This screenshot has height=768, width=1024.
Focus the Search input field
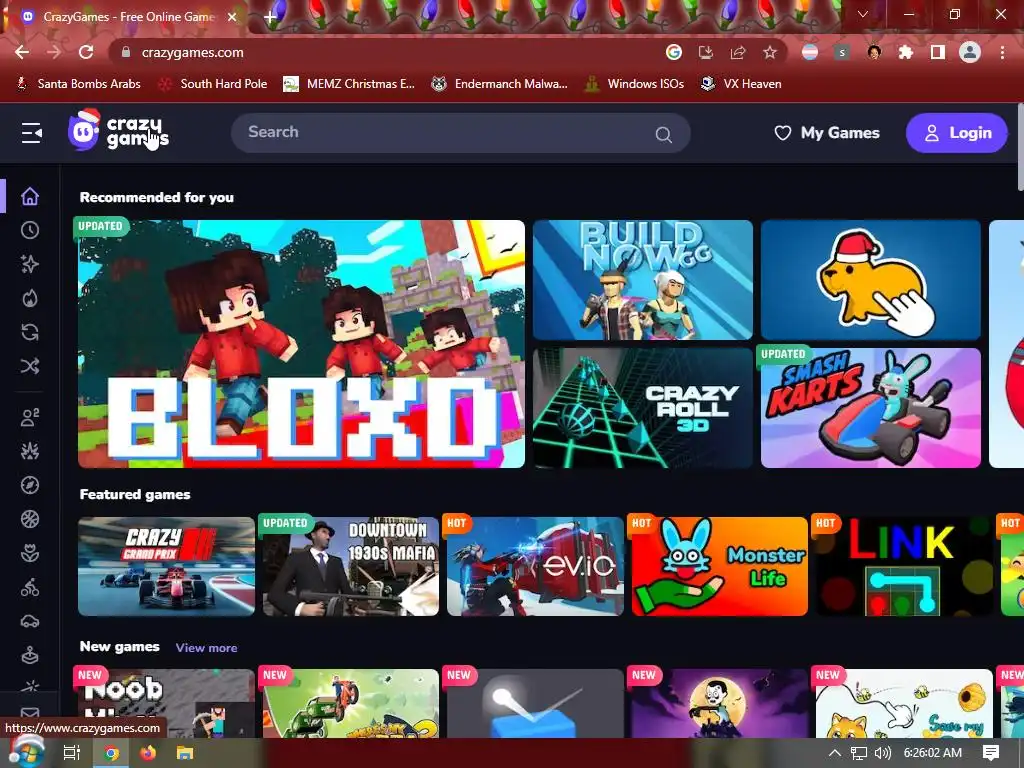[x=460, y=133]
